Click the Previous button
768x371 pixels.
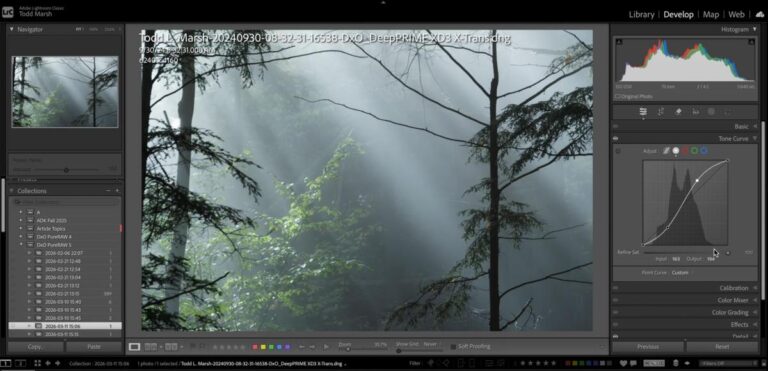(x=648, y=346)
